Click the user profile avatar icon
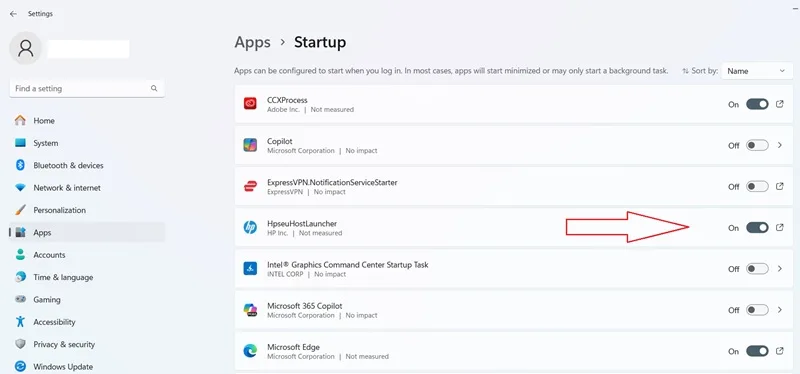The image size is (800, 374). pos(26,48)
